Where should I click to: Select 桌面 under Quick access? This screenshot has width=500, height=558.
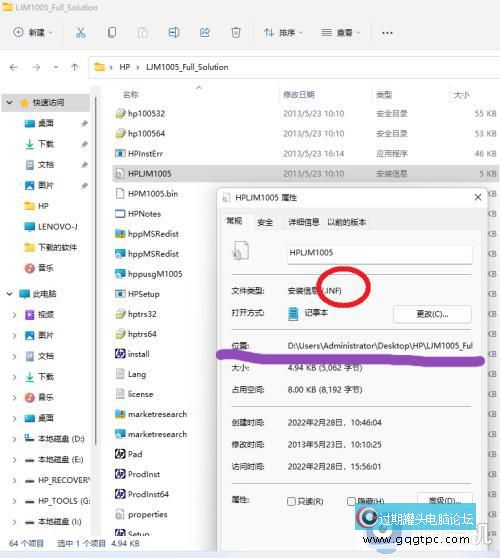(x=46, y=123)
